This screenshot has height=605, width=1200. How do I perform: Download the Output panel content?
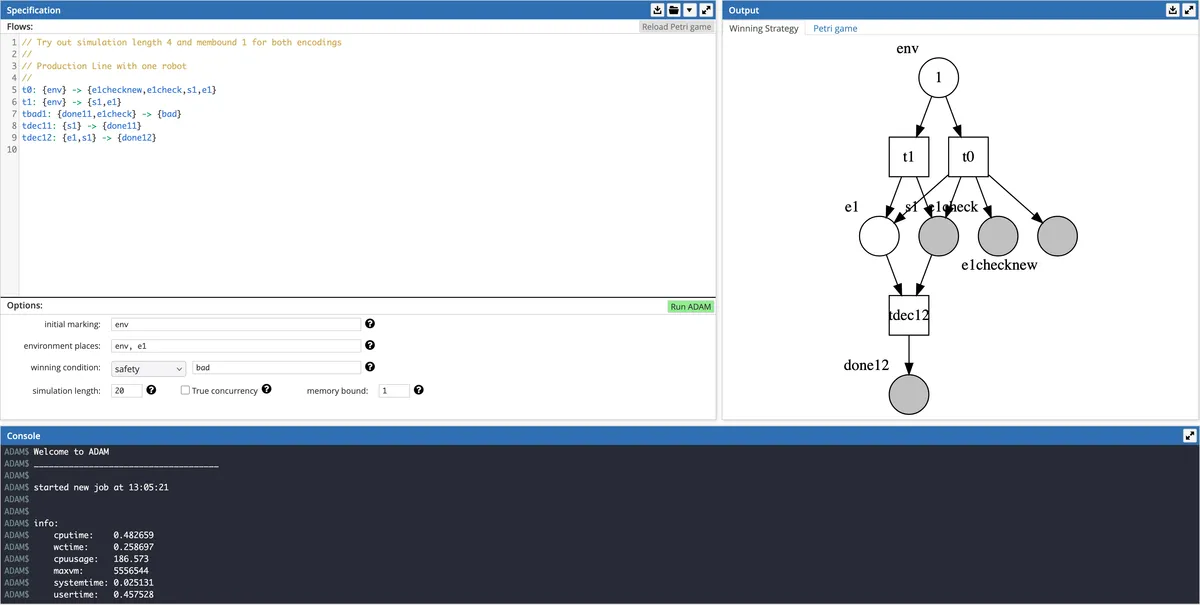coord(1172,9)
